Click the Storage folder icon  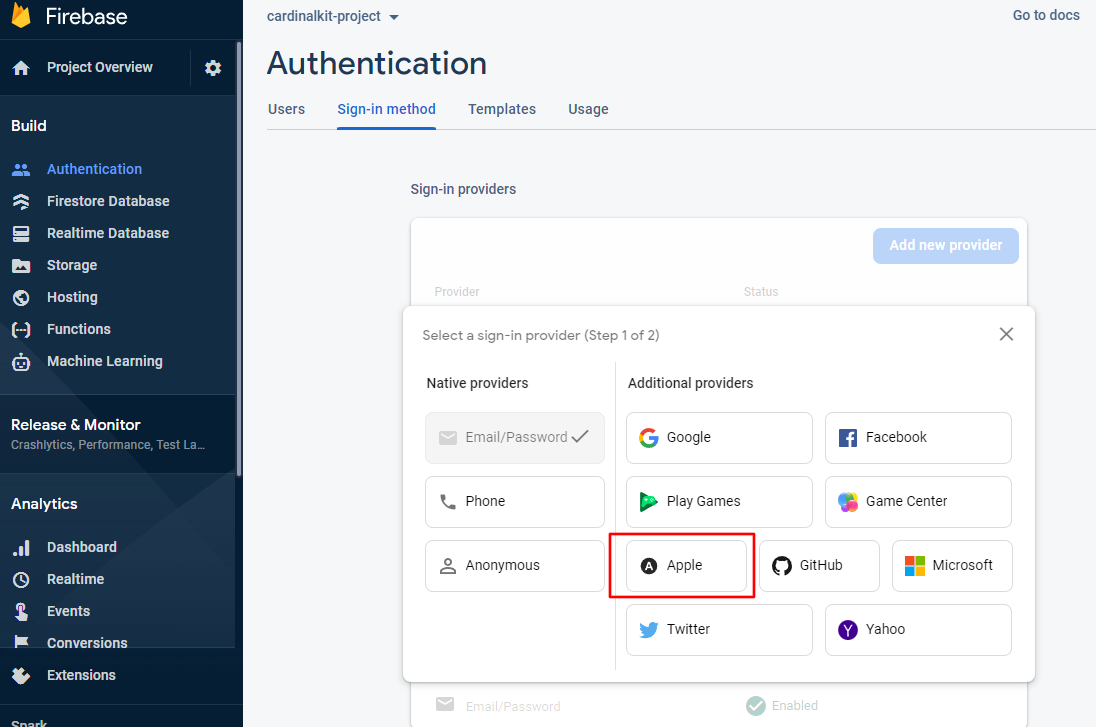point(21,265)
